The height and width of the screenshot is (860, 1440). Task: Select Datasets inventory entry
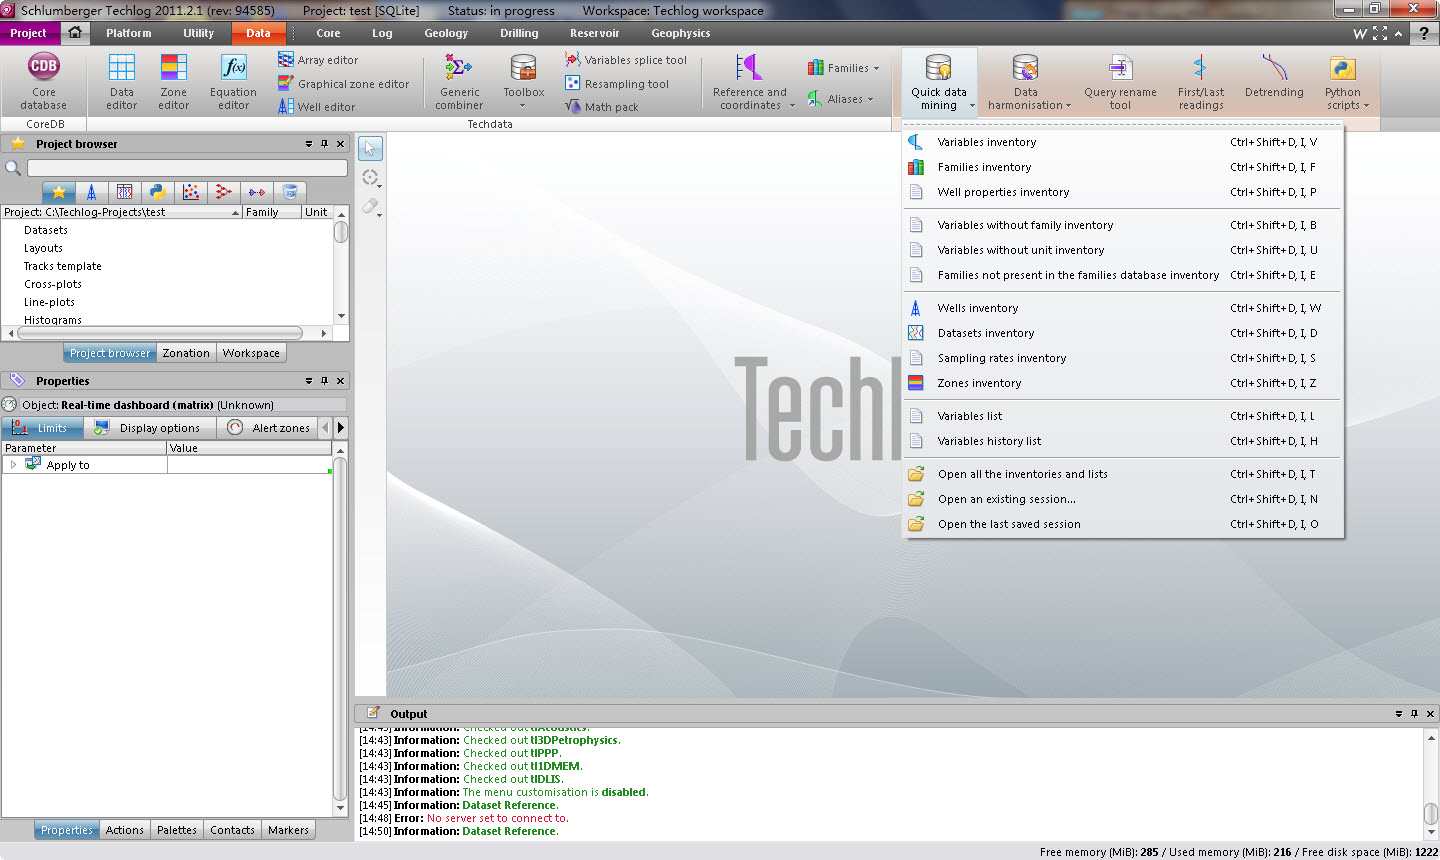tap(1122, 333)
